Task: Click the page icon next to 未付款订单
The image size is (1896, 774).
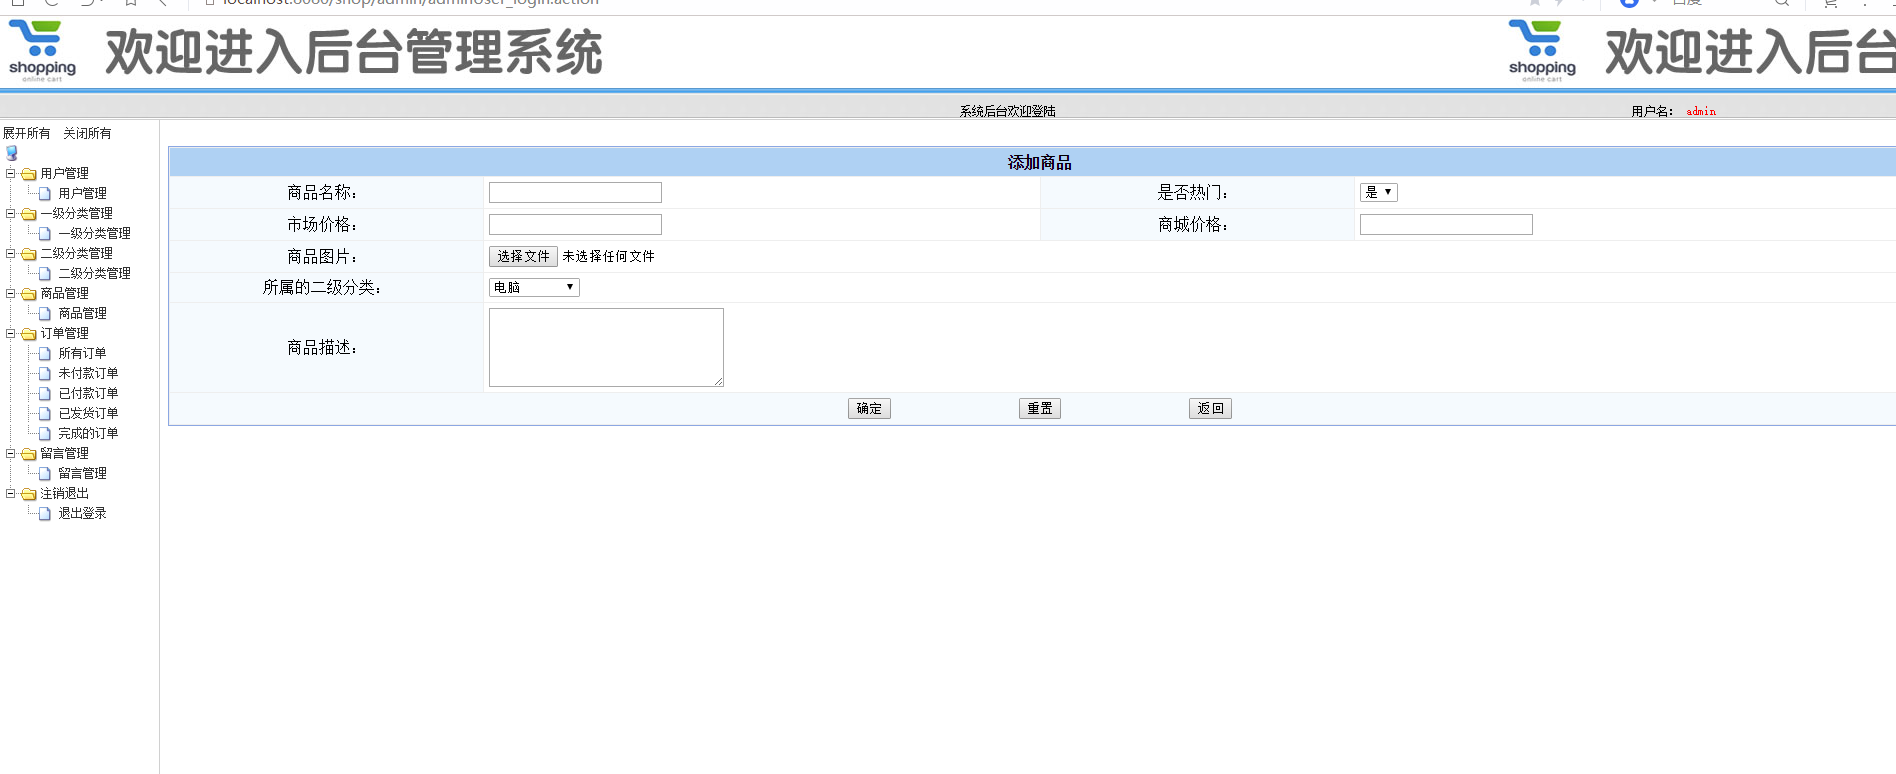Action: (x=45, y=374)
